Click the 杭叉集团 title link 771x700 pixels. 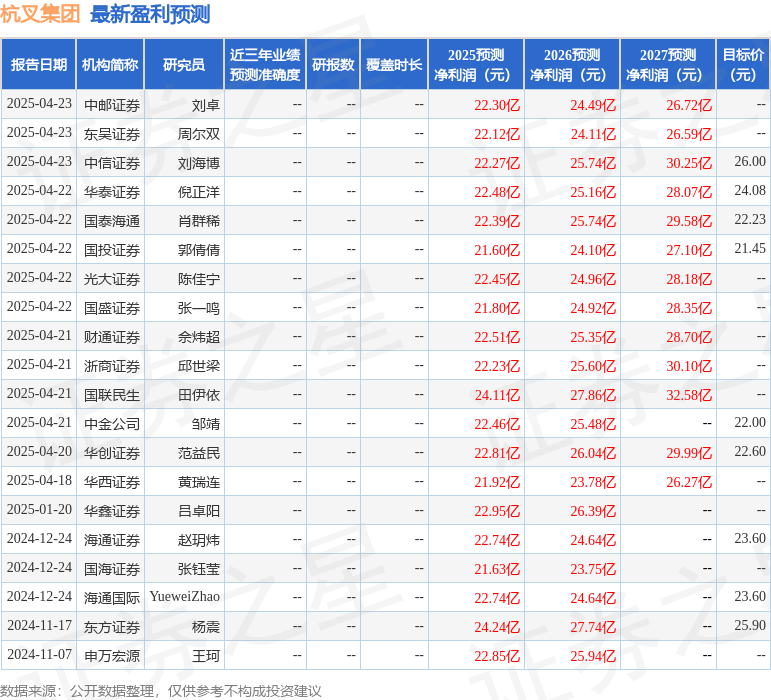pyautogui.click(x=40, y=14)
